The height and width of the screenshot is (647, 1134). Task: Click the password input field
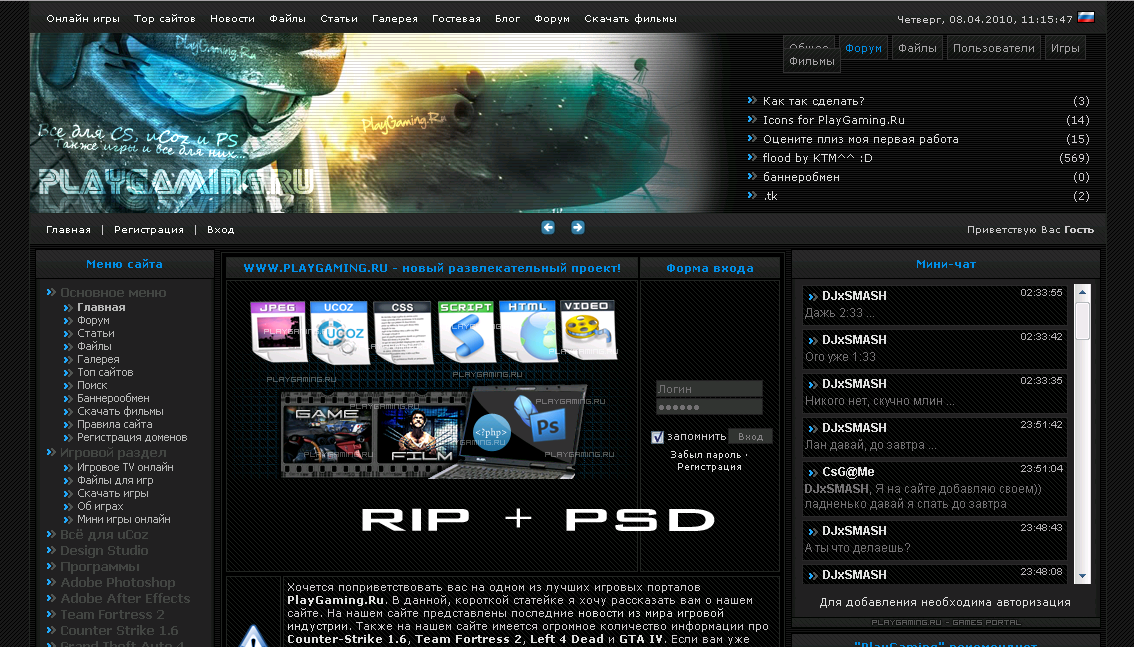point(709,407)
